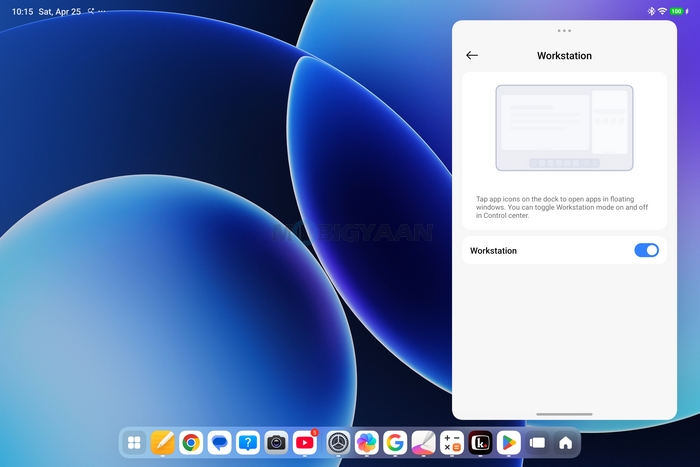700x467 pixels.
Task: Launch the Camera app from the dock
Action: pyautogui.click(x=276, y=442)
